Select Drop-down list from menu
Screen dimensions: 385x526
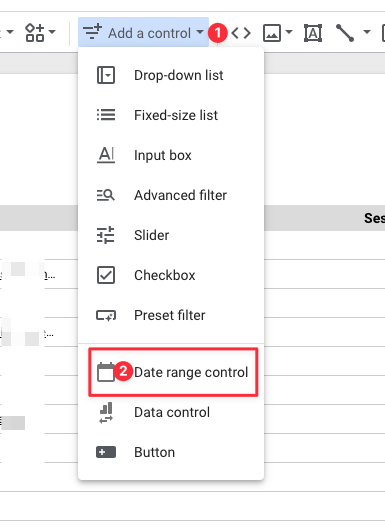tap(171, 75)
